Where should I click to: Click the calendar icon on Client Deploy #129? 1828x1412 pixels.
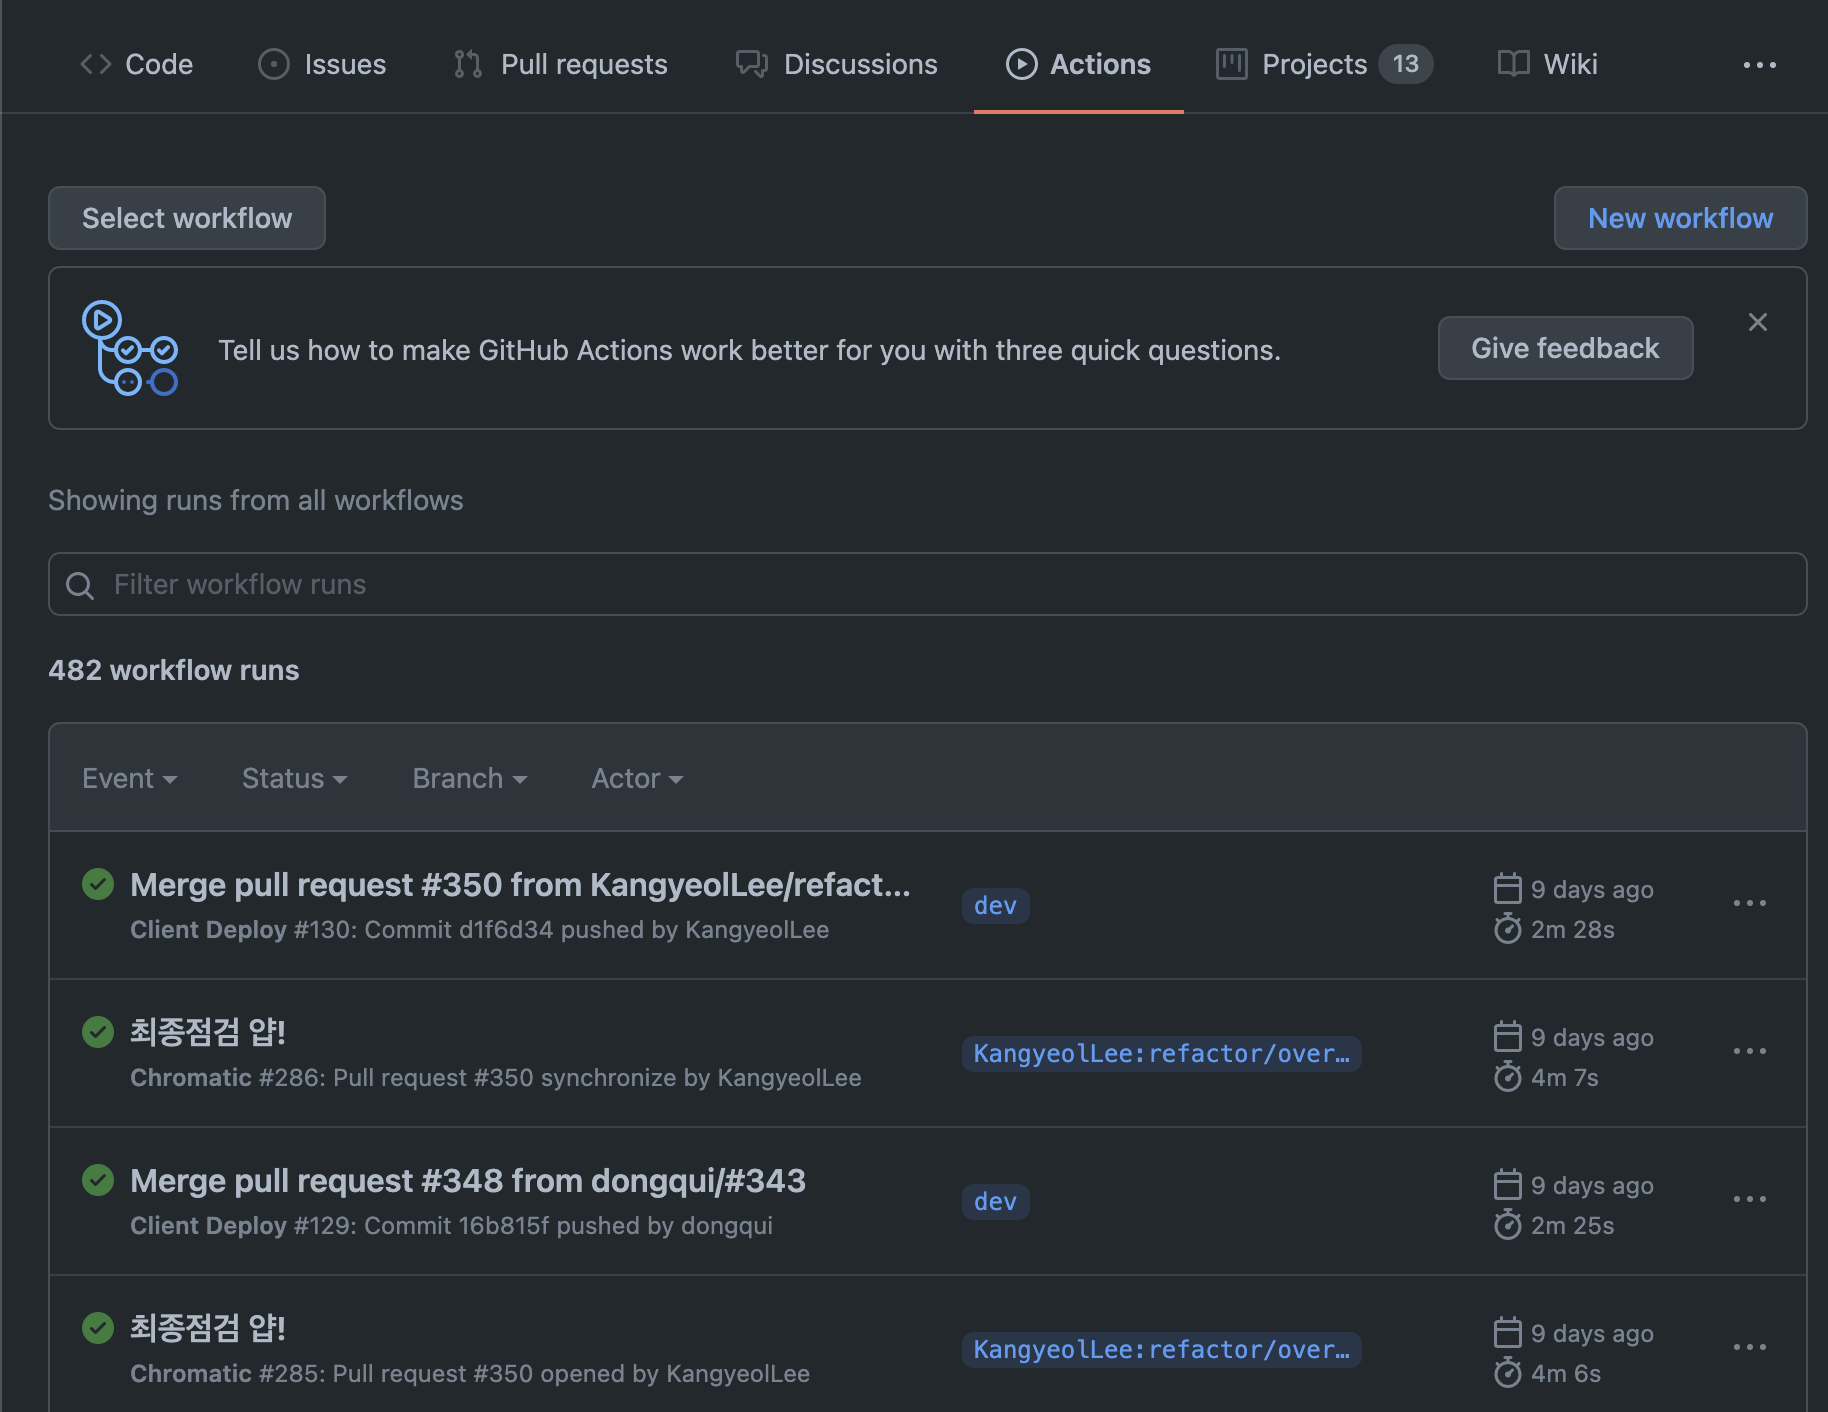(x=1508, y=1184)
